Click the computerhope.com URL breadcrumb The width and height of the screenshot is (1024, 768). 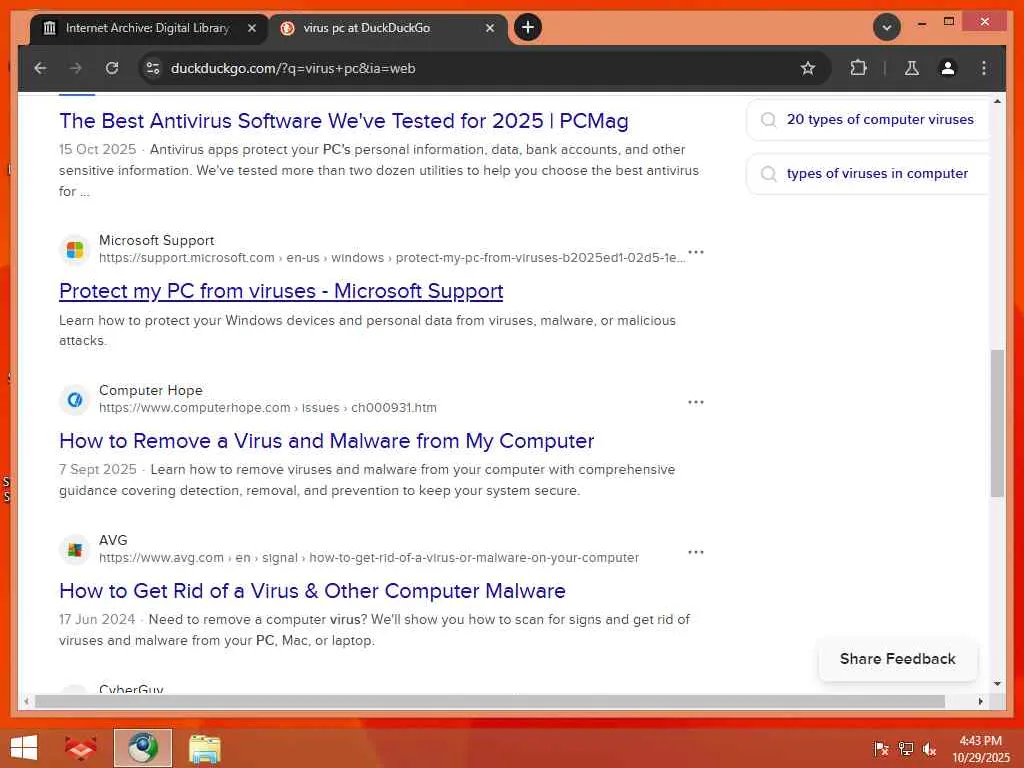[x=268, y=408]
